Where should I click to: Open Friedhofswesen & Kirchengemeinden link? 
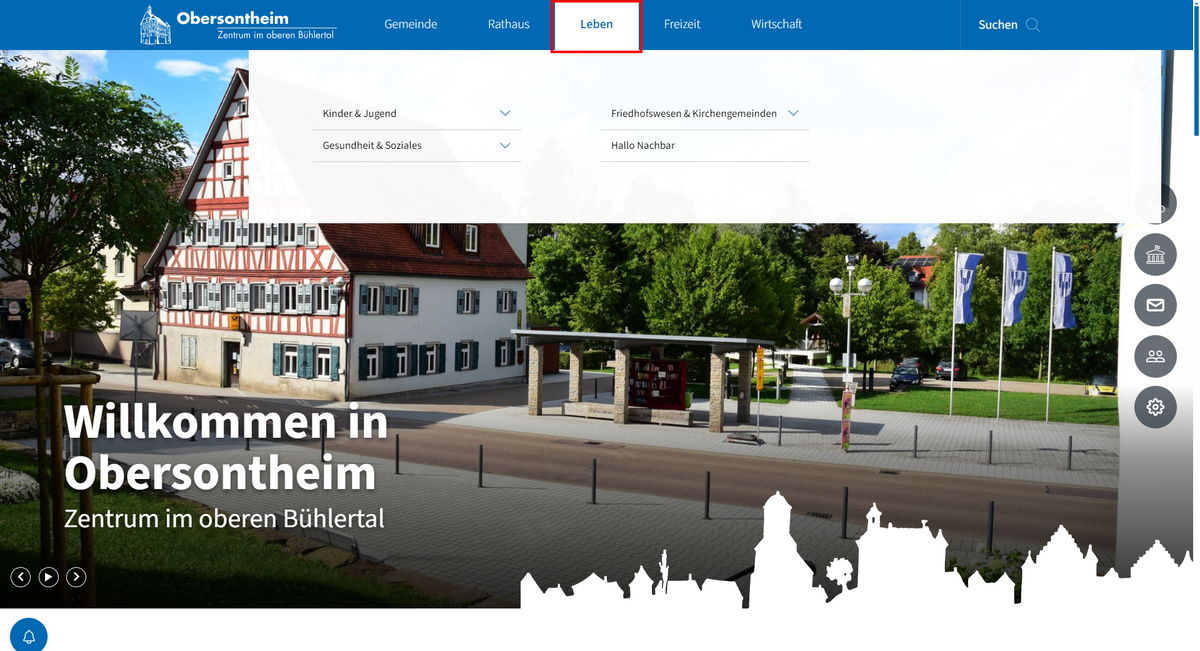coord(694,114)
